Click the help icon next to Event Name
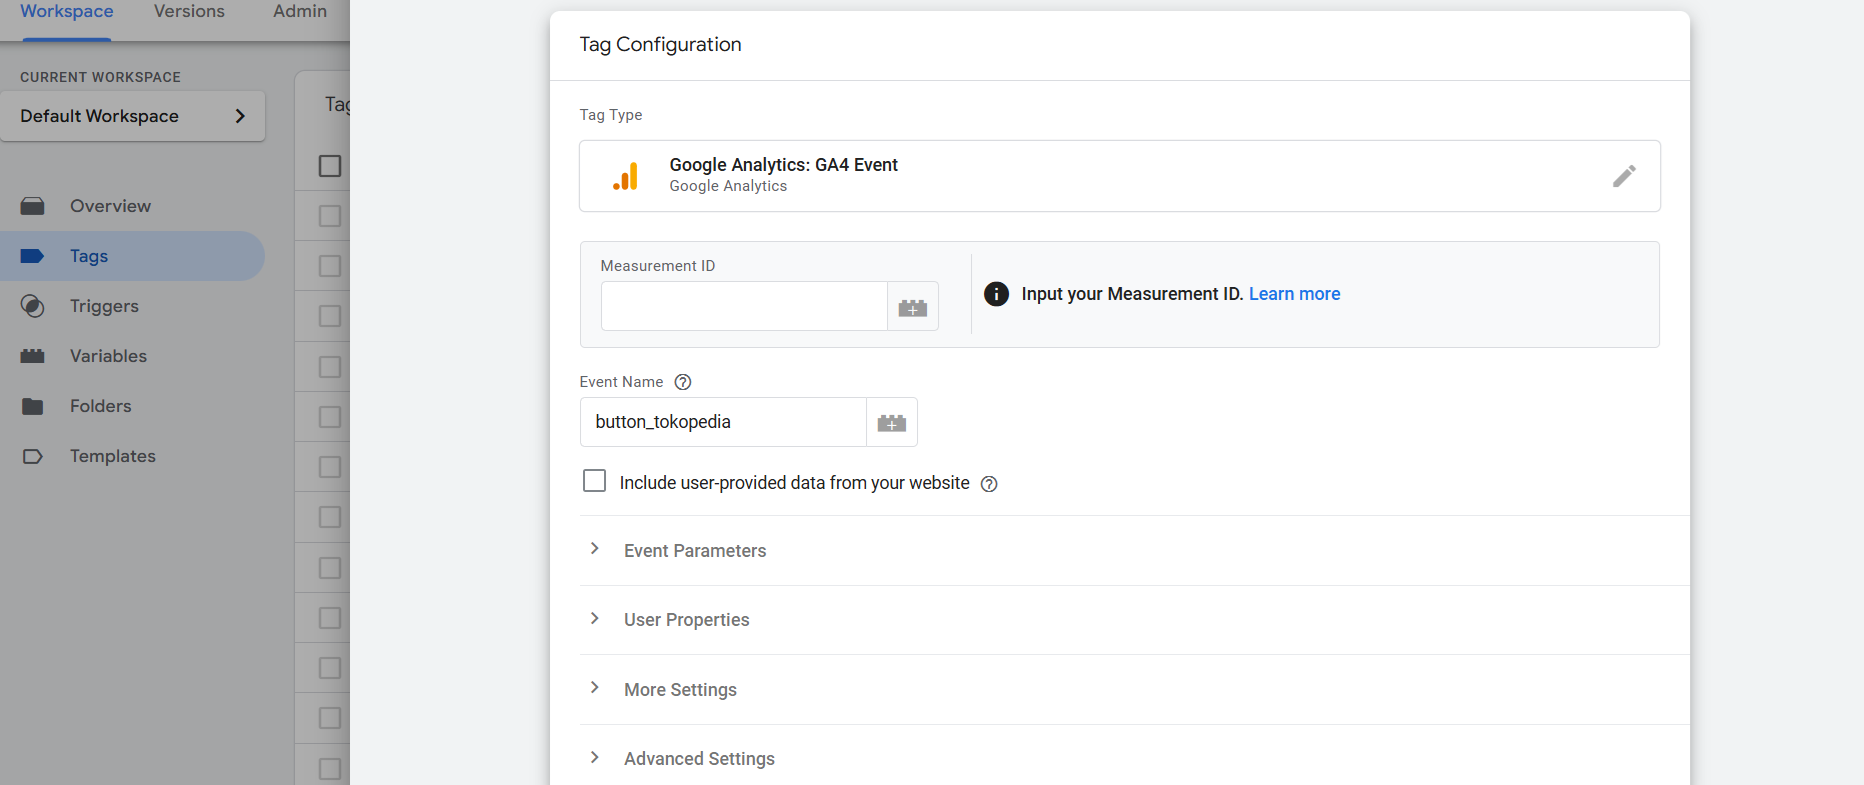The image size is (1864, 785). pos(683,382)
